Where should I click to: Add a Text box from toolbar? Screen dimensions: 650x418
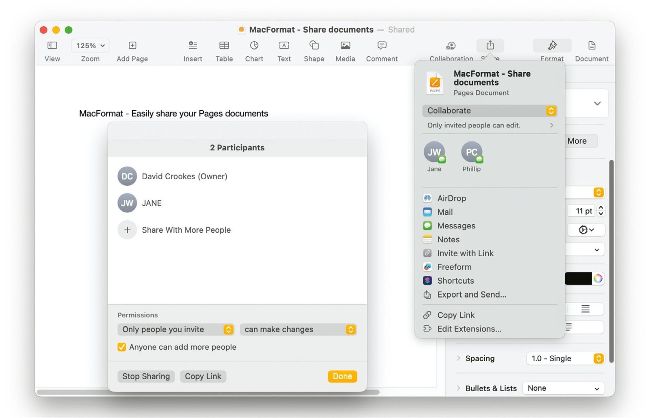(284, 46)
